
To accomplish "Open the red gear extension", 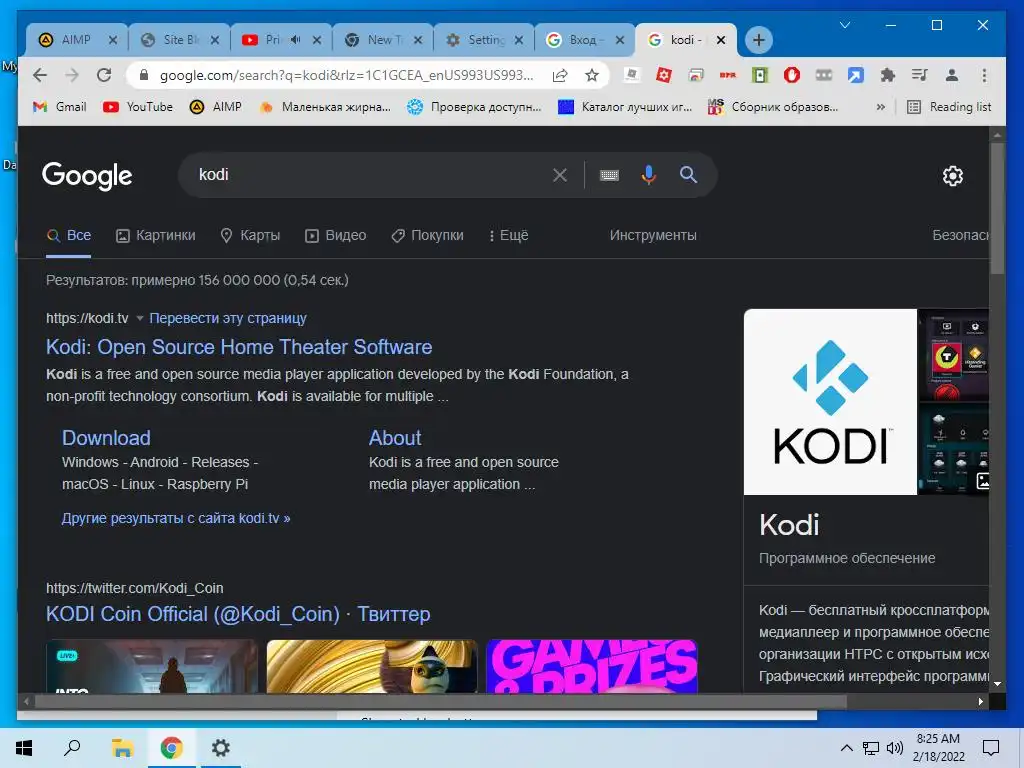I will click(x=664, y=75).
